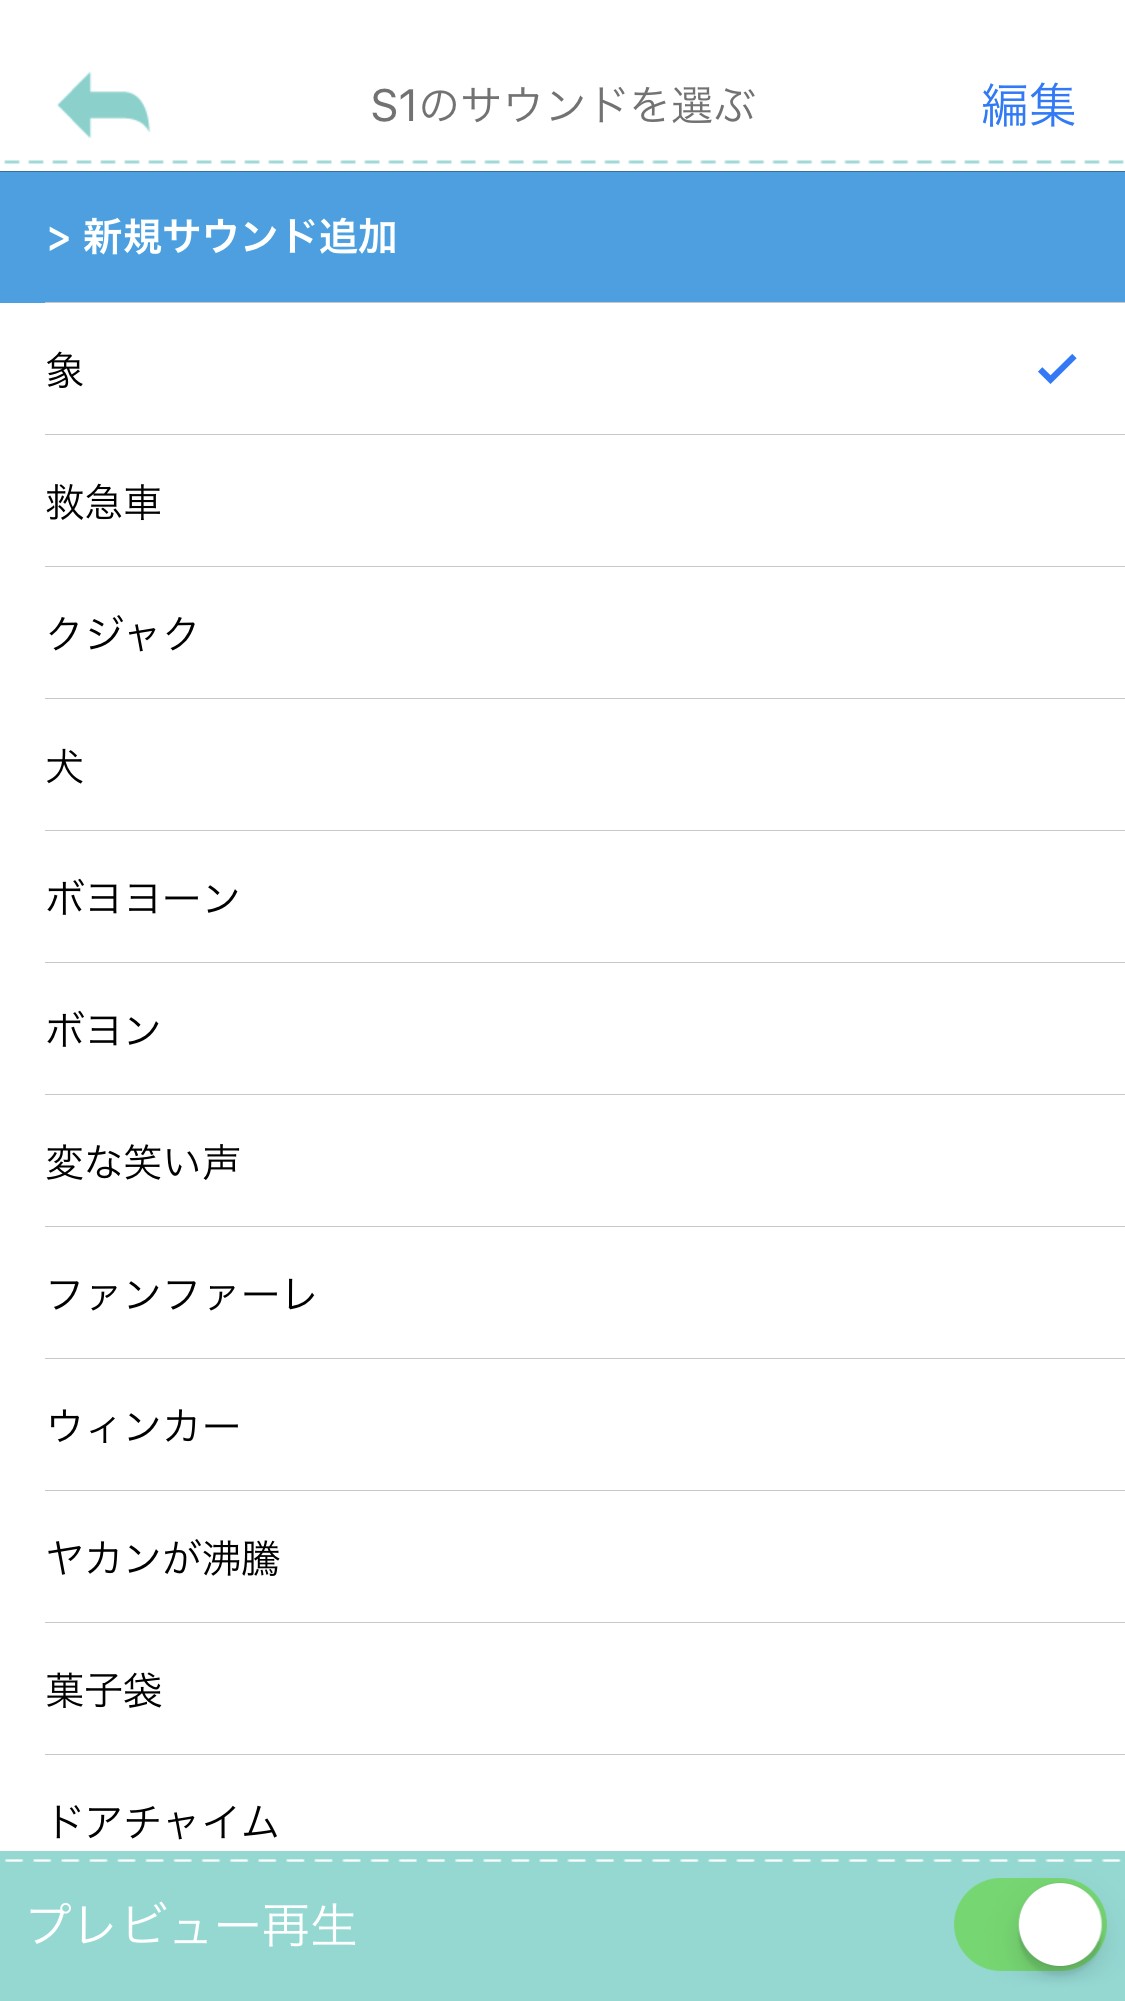Click the > chevron in the blue banner
The width and height of the screenshot is (1125, 2001).
[x=59, y=239]
